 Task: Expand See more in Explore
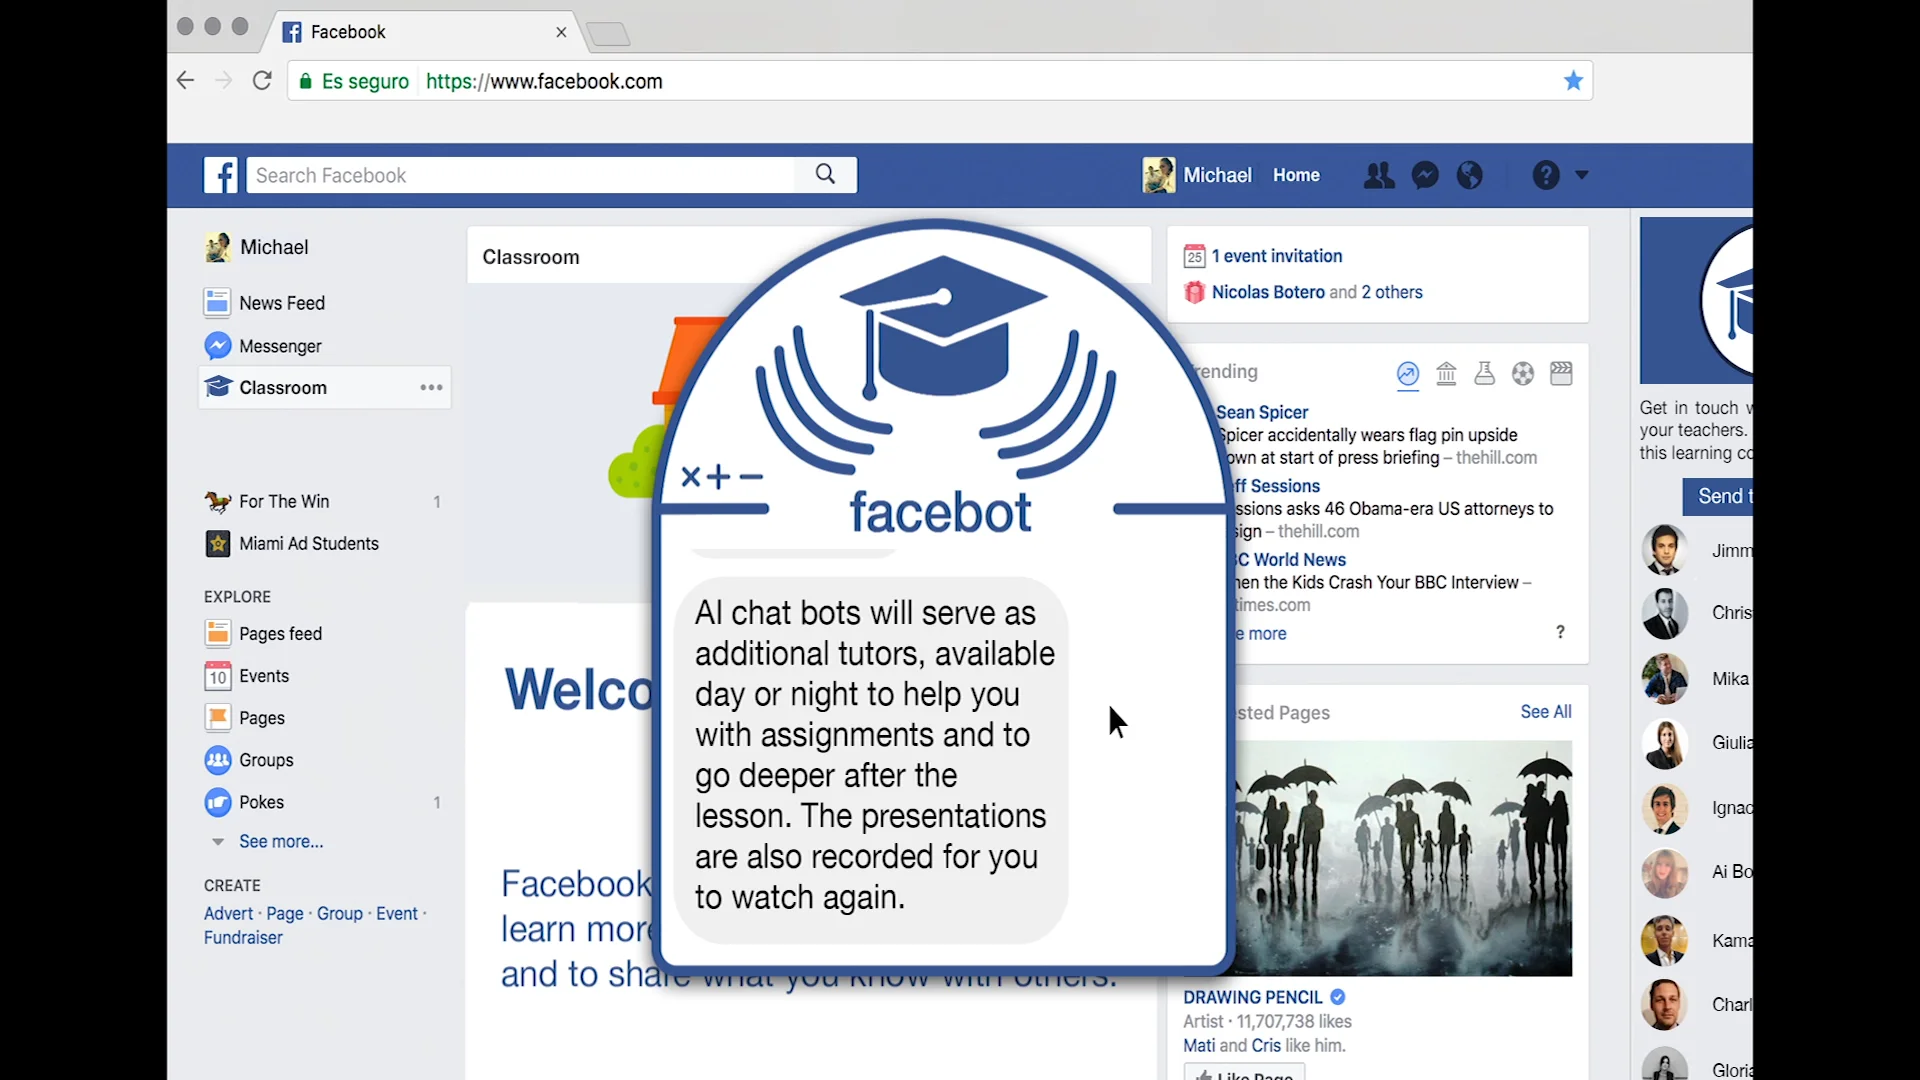coord(281,842)
